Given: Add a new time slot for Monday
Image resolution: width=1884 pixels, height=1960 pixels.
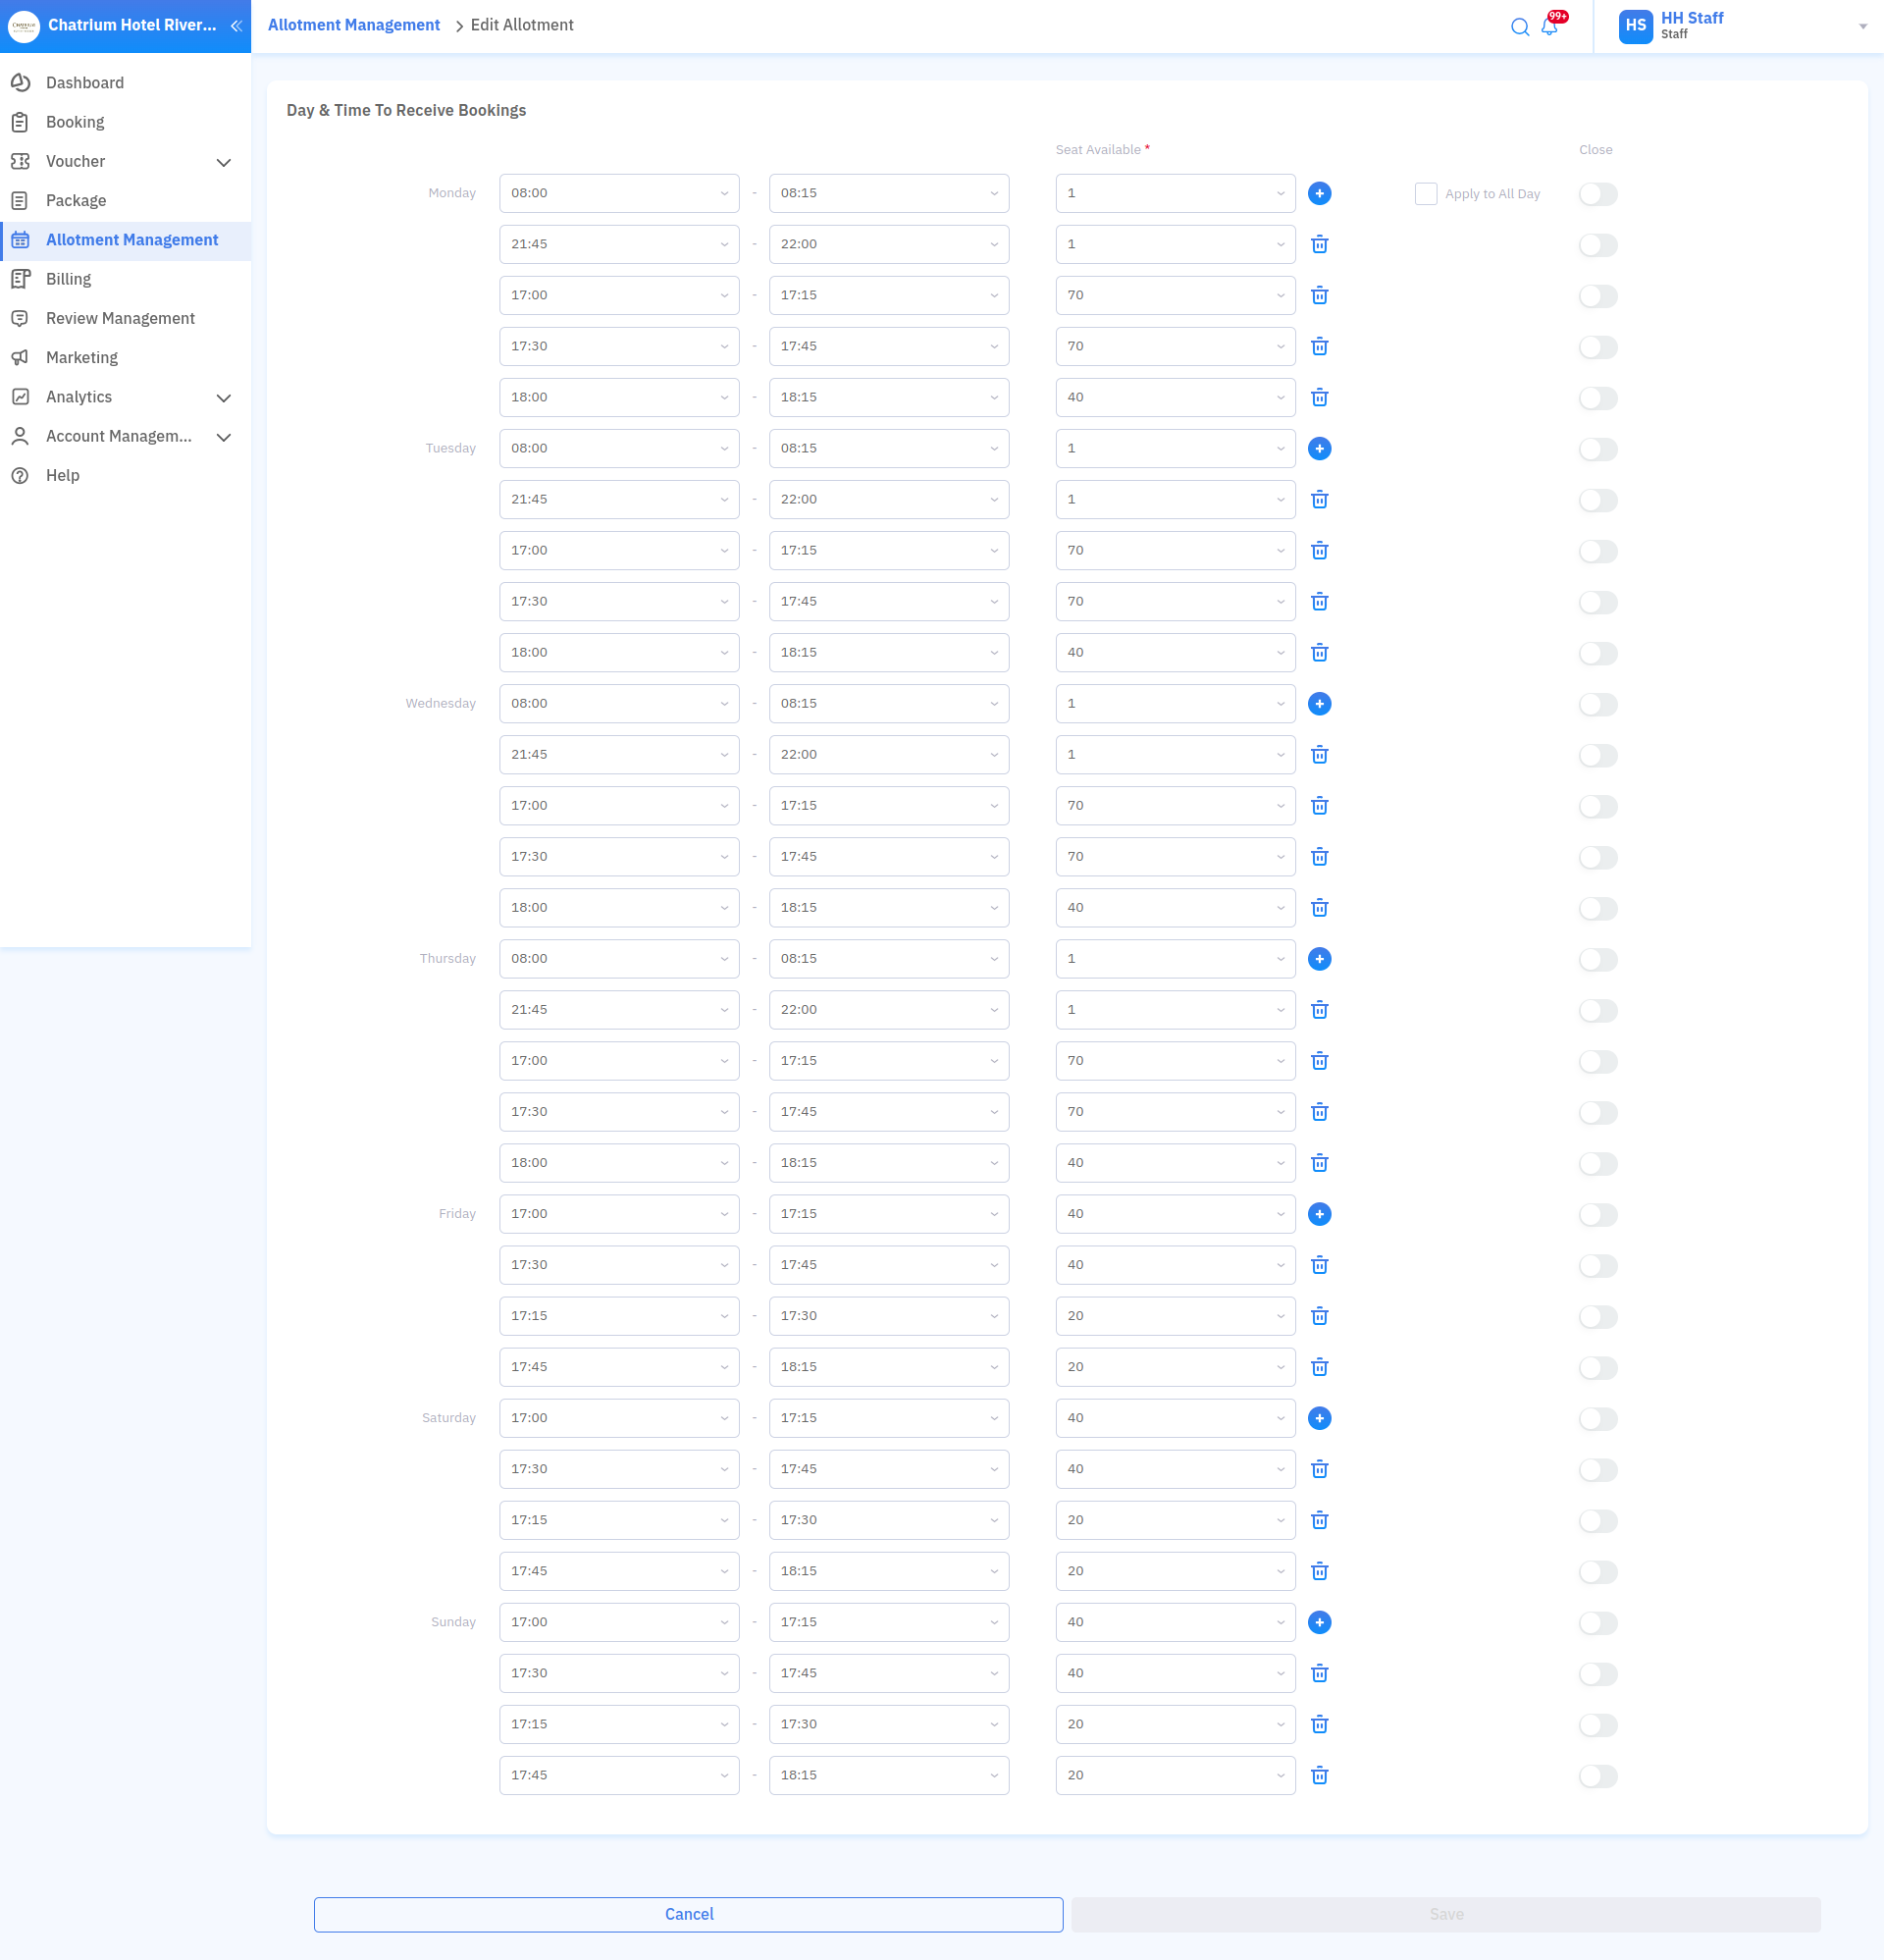Looking at the screenshot, I should pyautogui.click(x=1319, y=194).
